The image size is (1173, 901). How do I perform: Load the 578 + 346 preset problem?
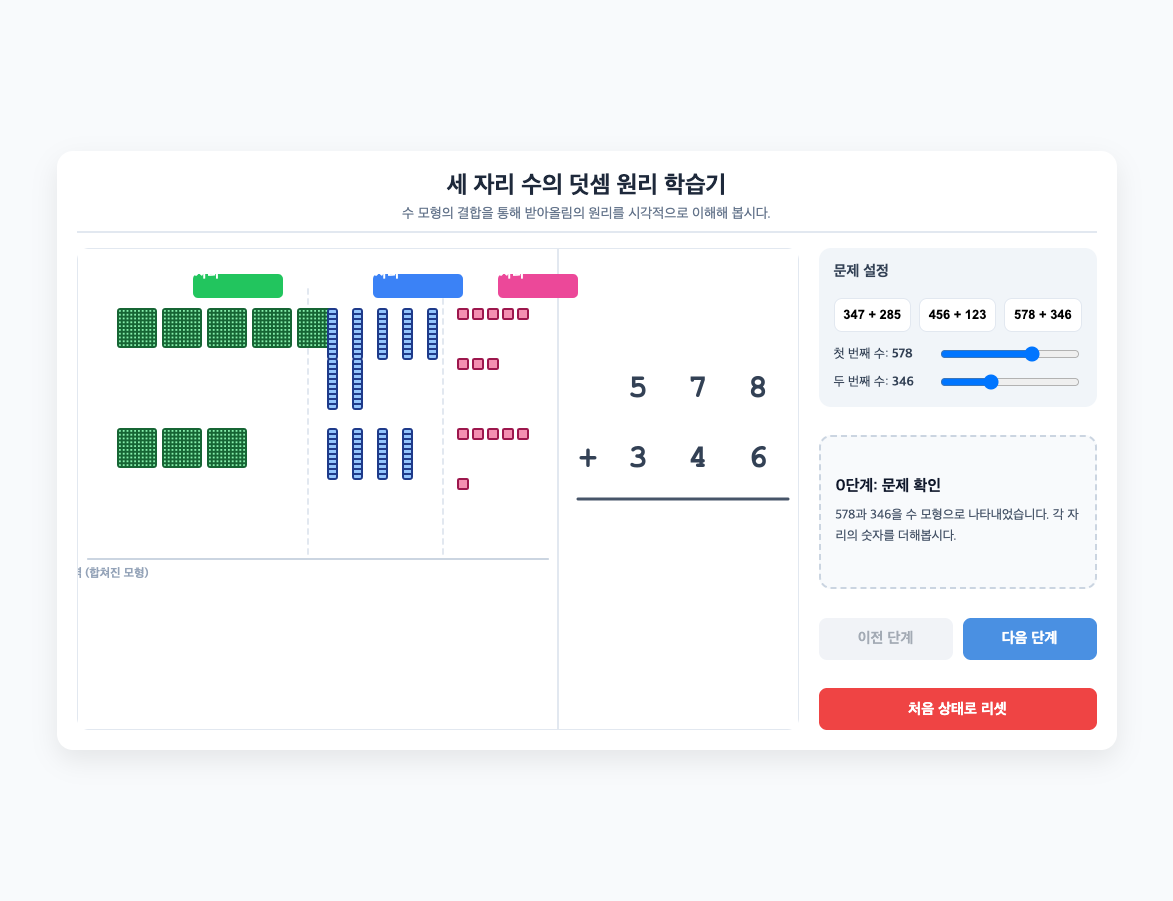tap(1042, 315)
